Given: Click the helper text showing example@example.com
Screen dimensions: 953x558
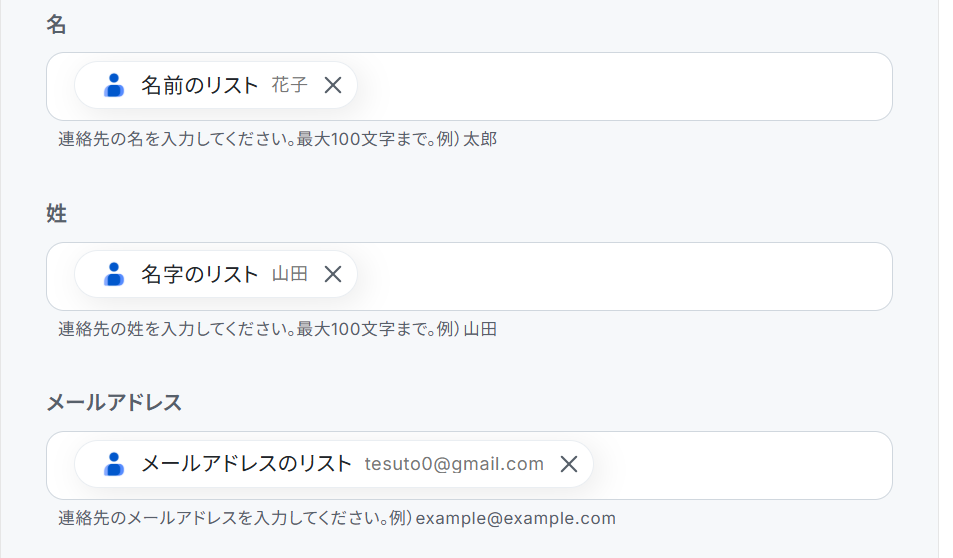Looking at the screenshot, I should click(337, 518).
